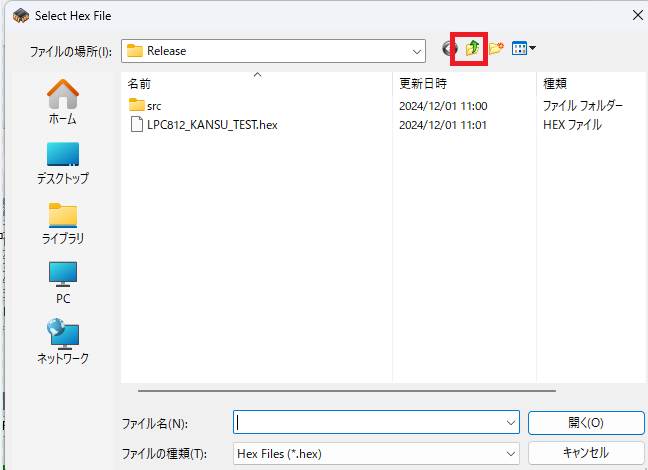This screenshot has width=648, height=470.
Task: Click the file name input field
Action: 368,422
